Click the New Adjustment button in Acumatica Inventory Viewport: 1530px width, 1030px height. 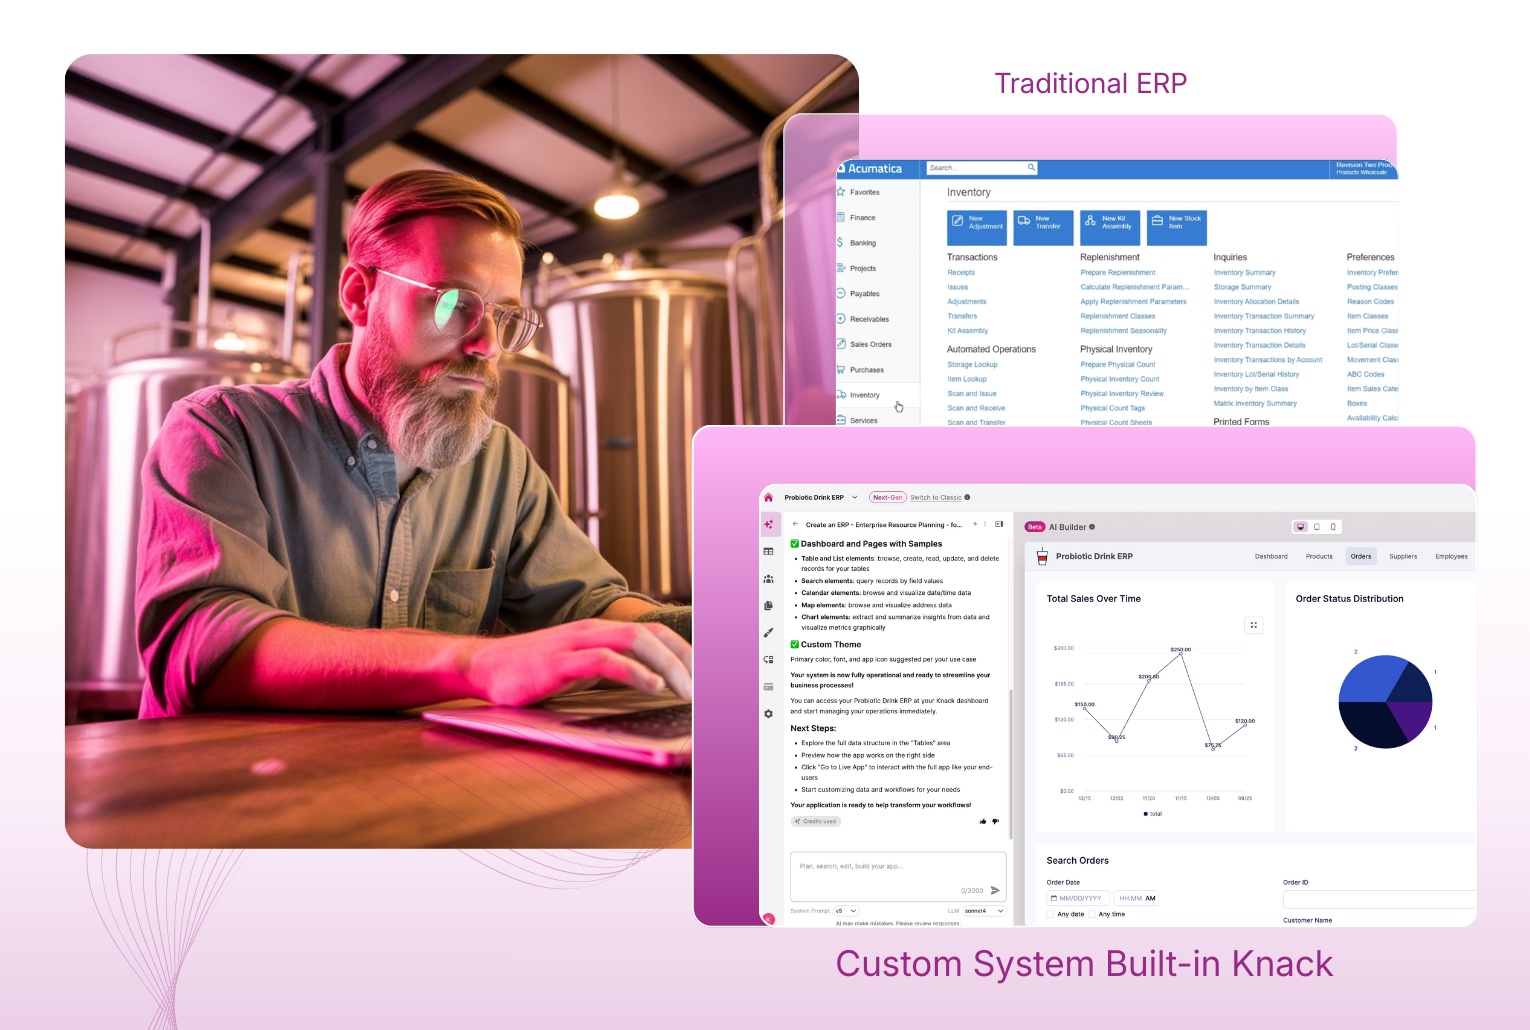(x=977, y=228)
